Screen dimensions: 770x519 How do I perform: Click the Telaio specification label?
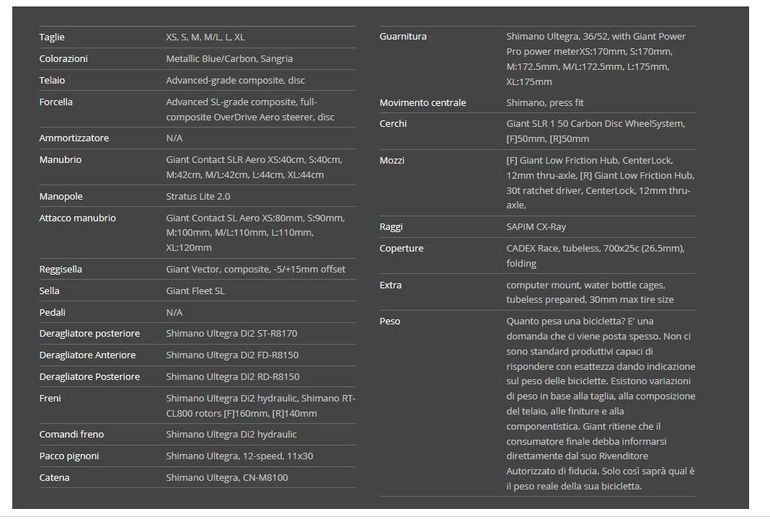point(53,80)
